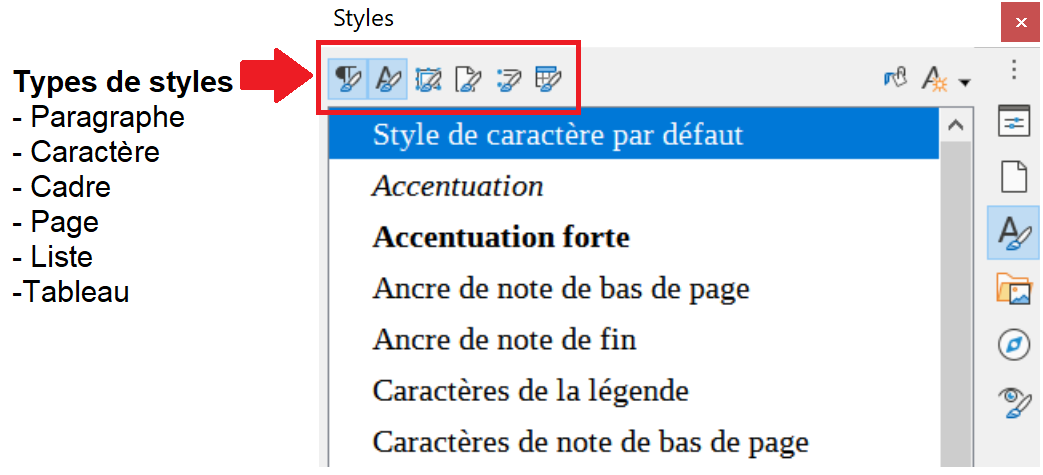Switch to Table Styles
This screenshot has width=1043, height=475.
pos(548,79)
